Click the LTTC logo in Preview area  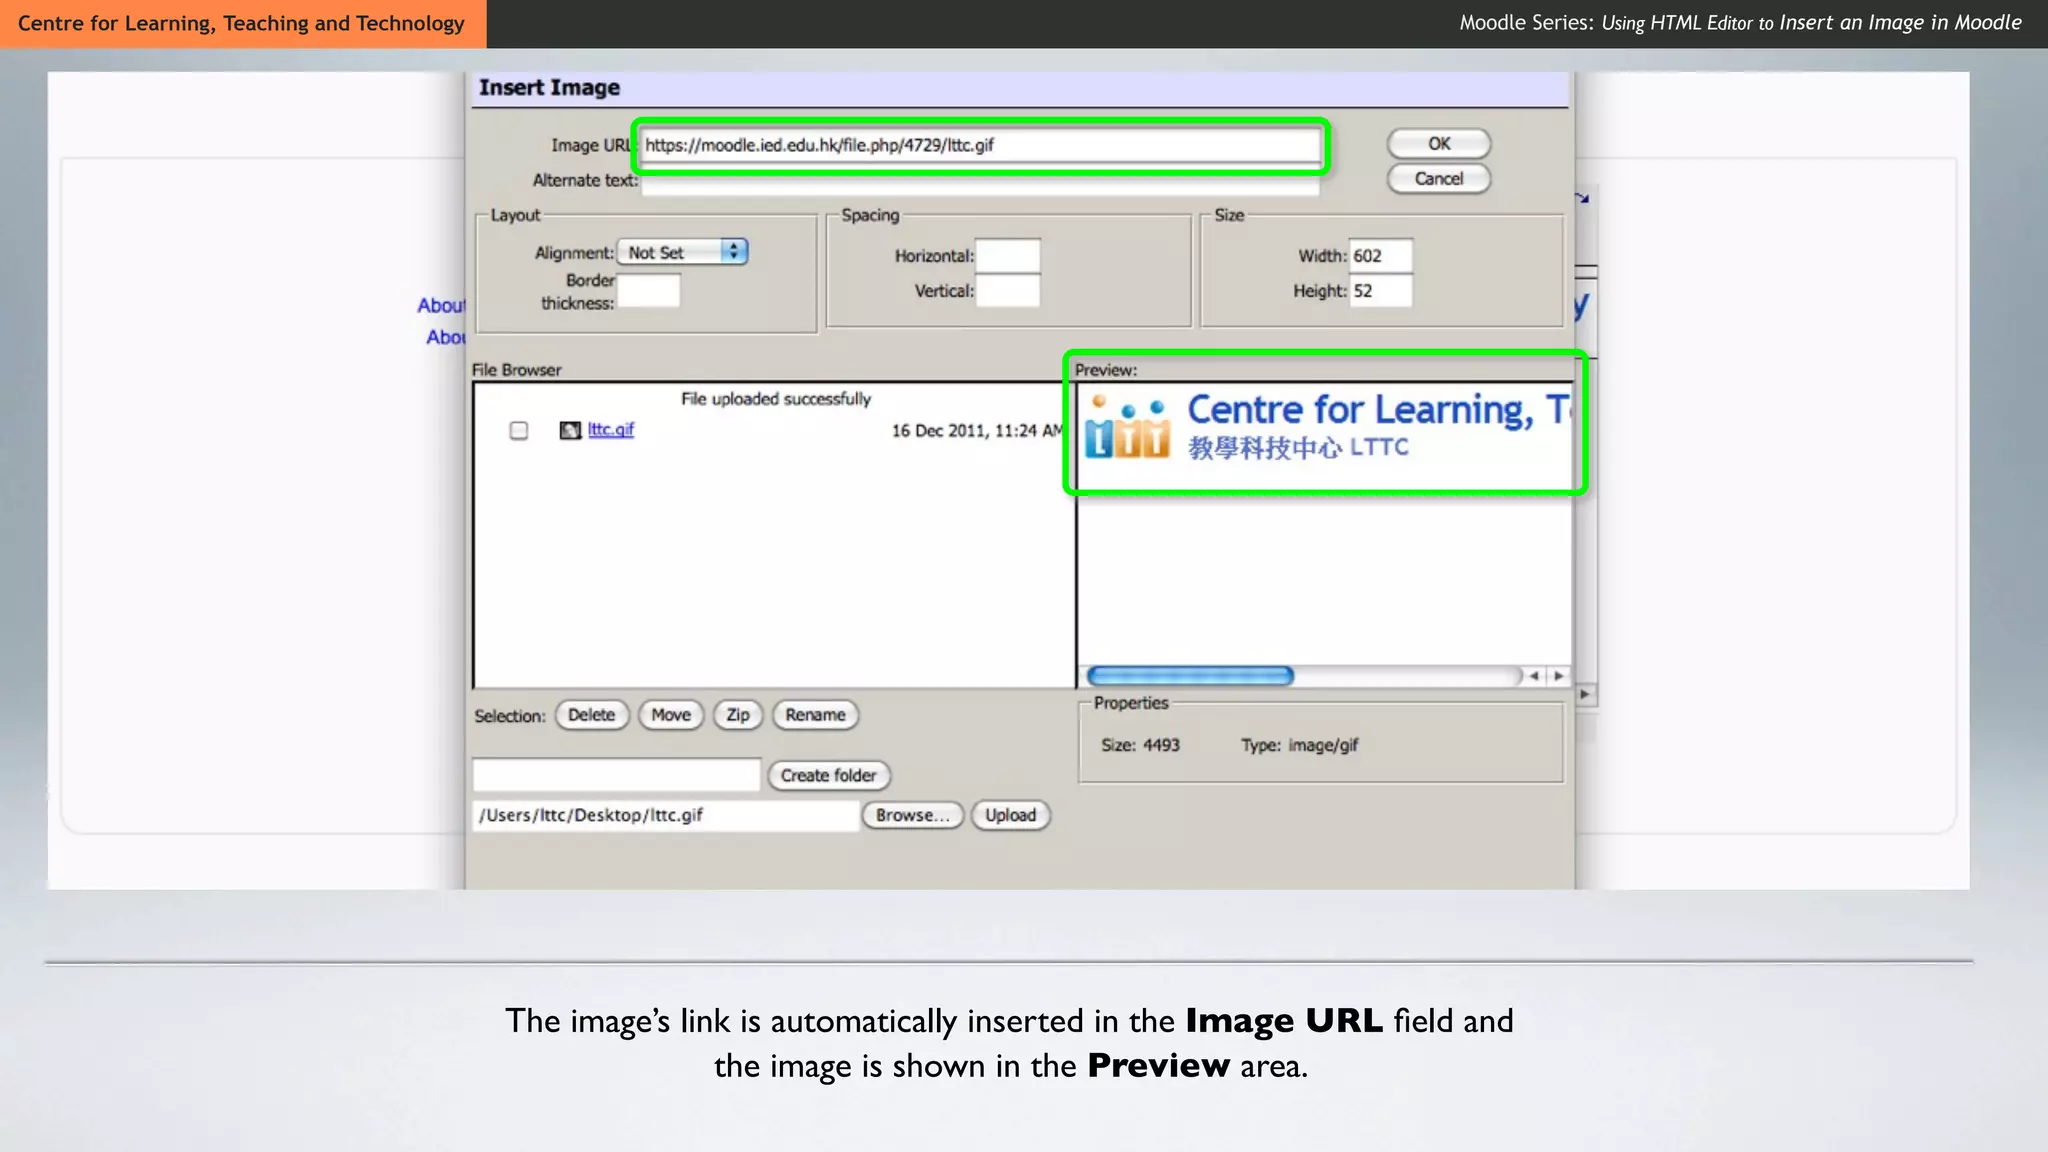point(1127,428)
